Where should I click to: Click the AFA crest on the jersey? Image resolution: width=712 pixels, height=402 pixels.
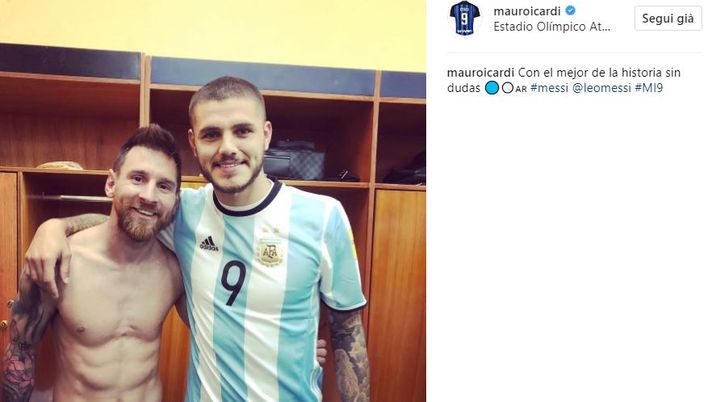click(270, 249)
